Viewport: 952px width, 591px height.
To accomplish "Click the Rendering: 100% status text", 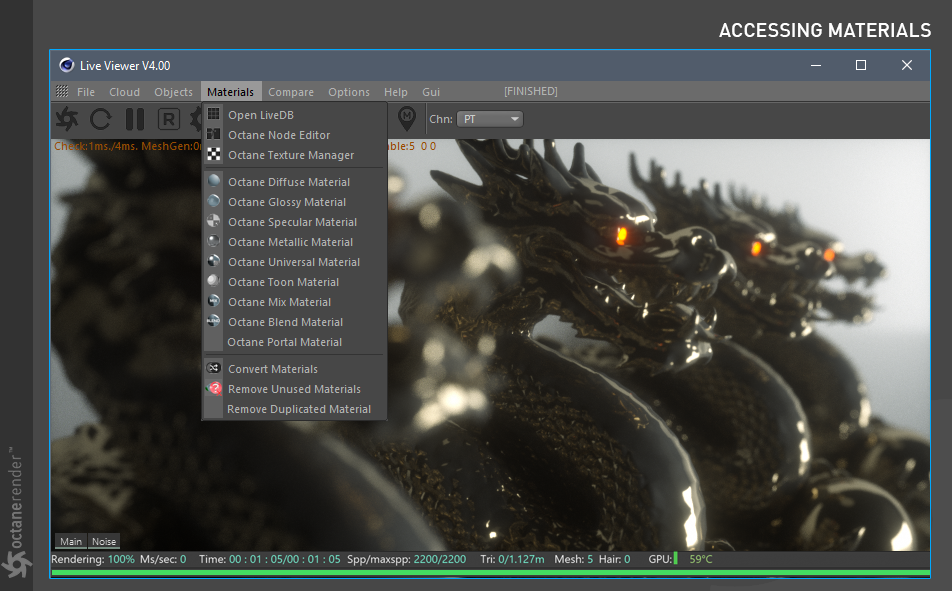I will click(93, 559).
